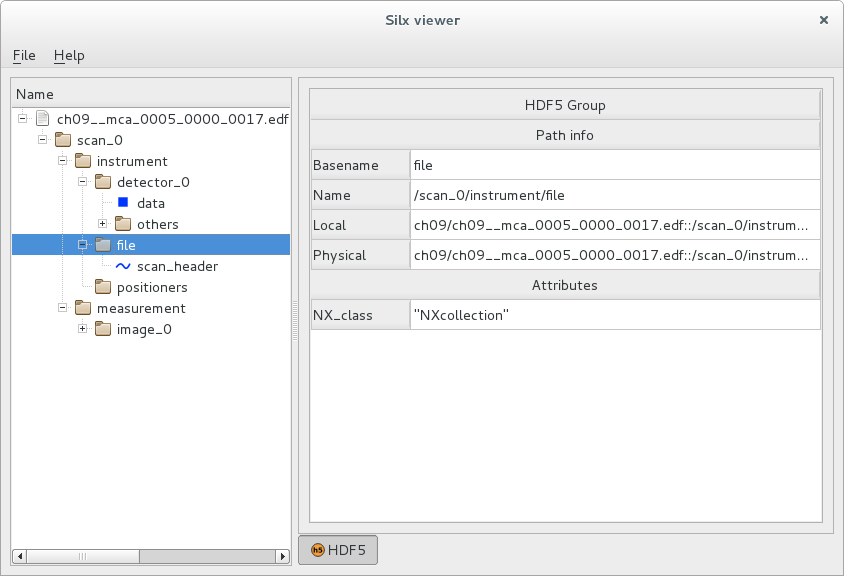Click the scan_header wave icon

click(123, 266)
